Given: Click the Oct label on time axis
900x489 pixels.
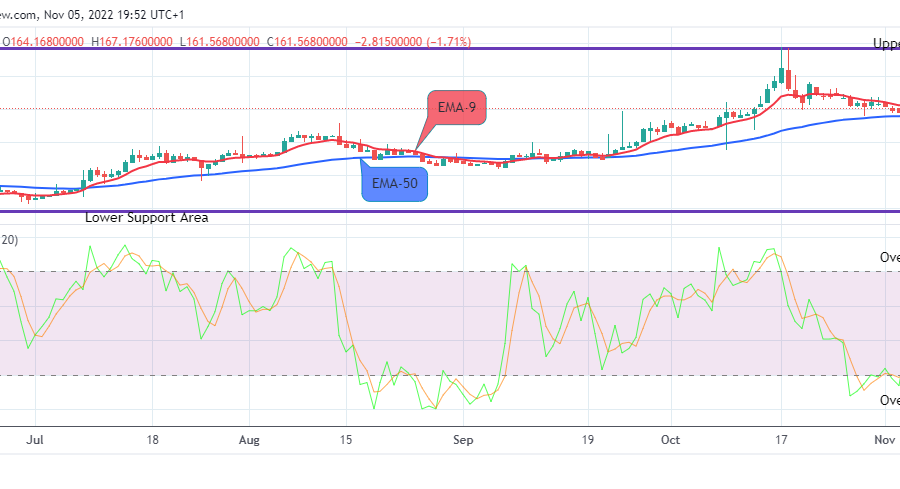Looking at the screenshot, I should tap(671, 439).
